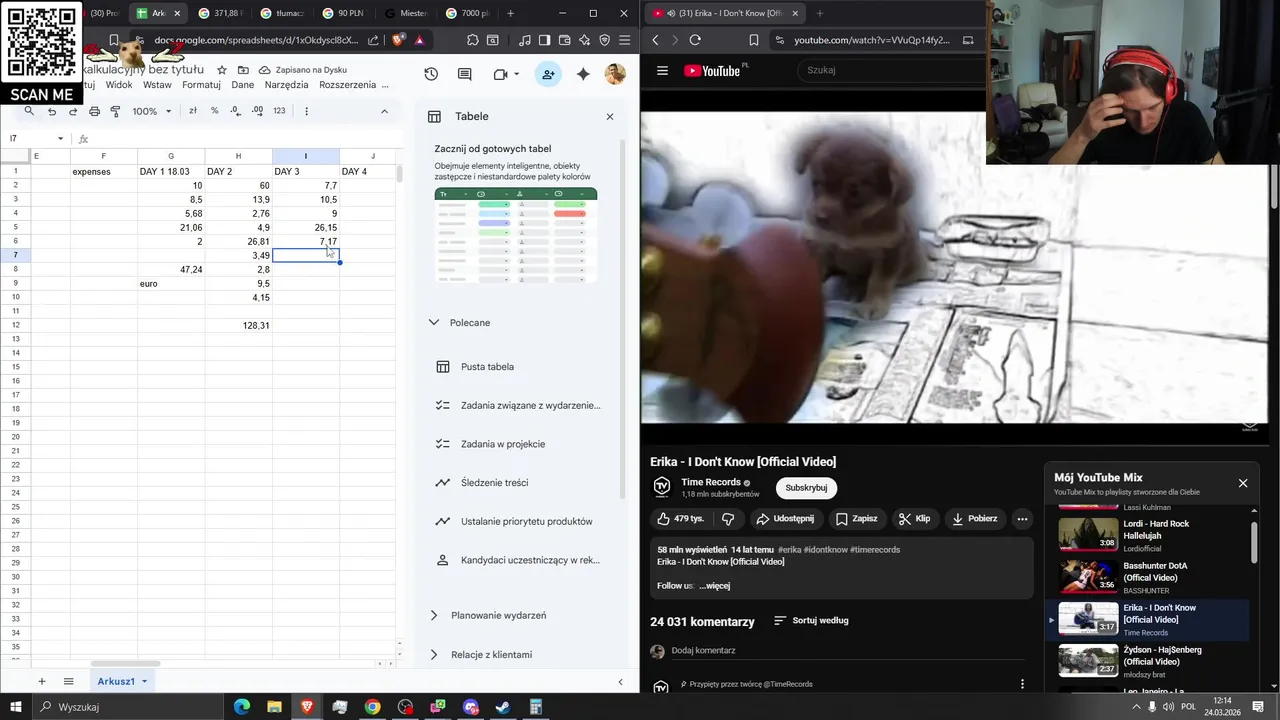
Task: Open Steam from the Windows taskbar
Action: pos(503,707)
